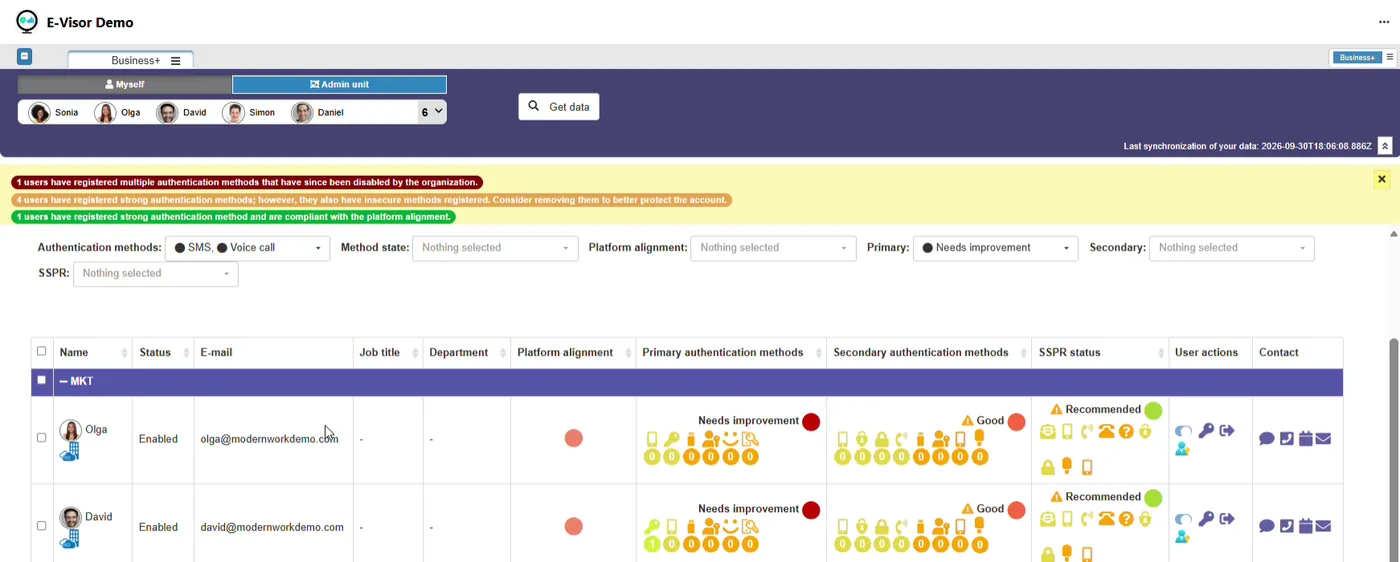Viewport: 1400px width, 562px height.
Task: Click the user-edit icon under Olga's user actions
Action: tap(1182, 450)
